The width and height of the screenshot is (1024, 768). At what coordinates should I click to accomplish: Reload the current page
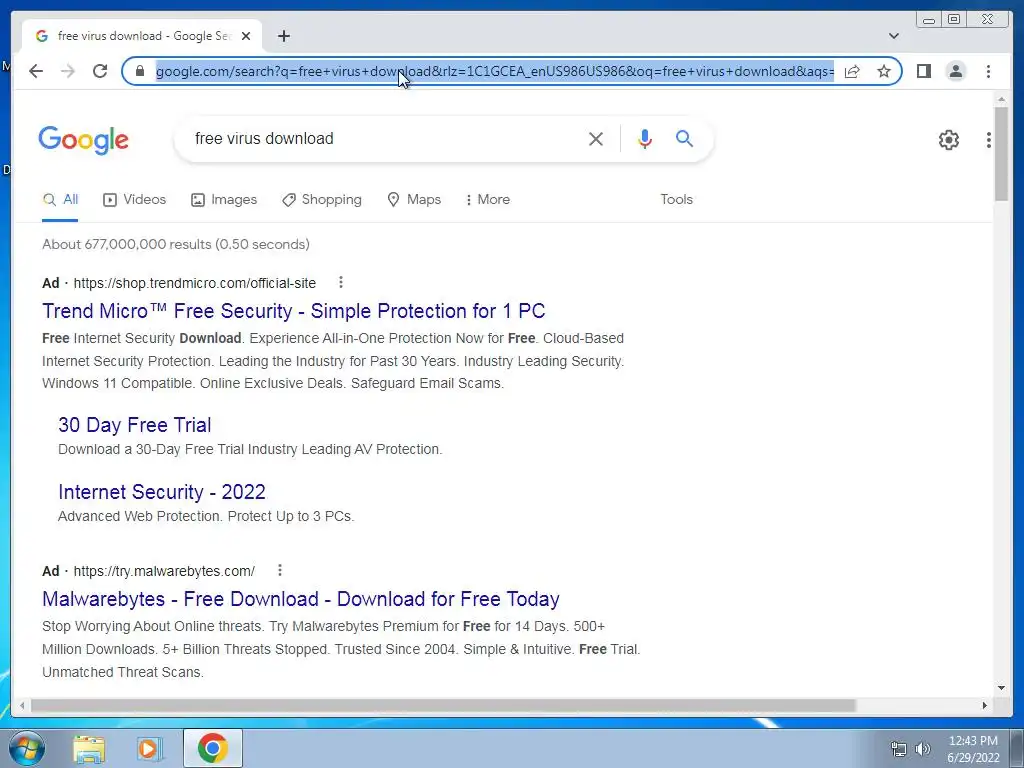point(100,71)
